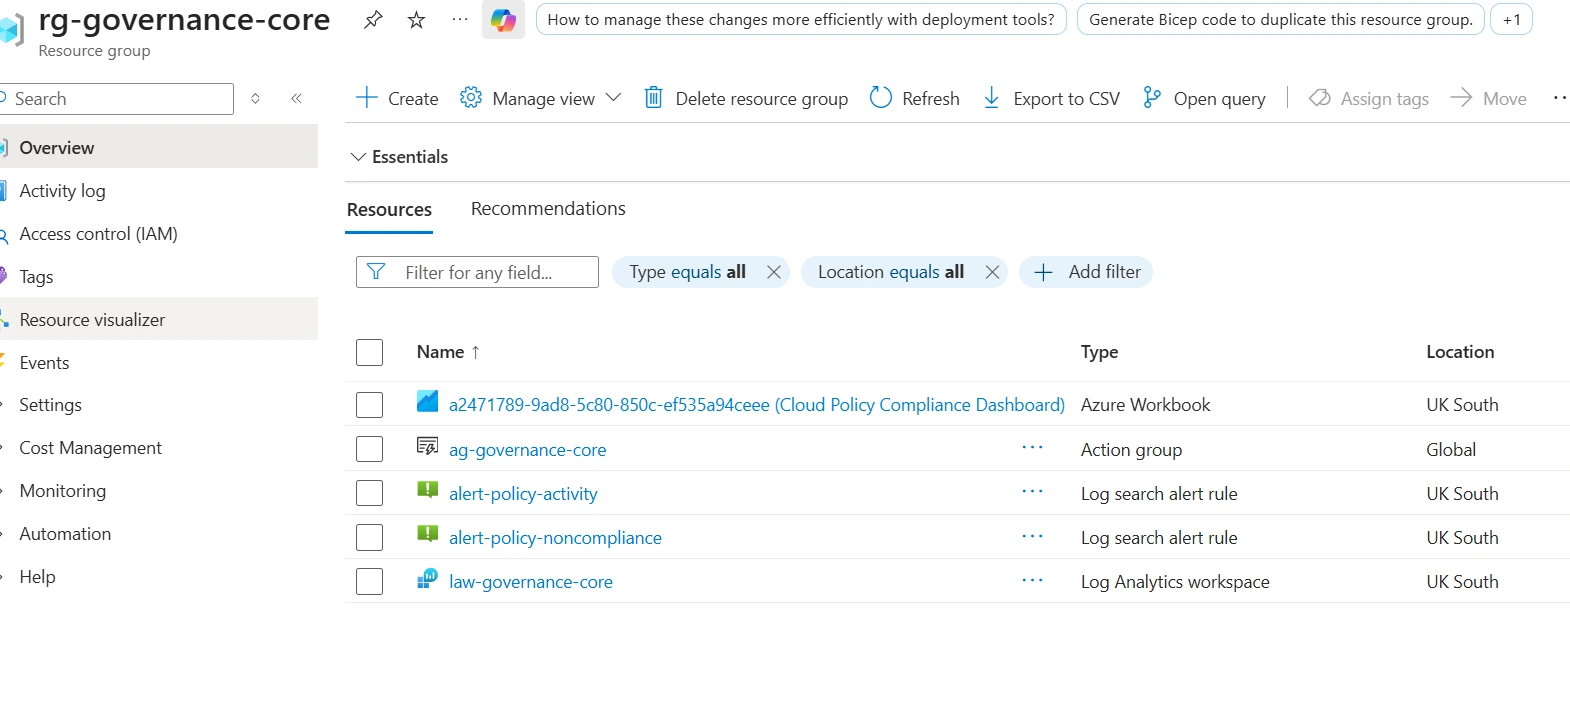
Task: Check the Cloud Policy Compliance Dashboard row
Action: 370,405
